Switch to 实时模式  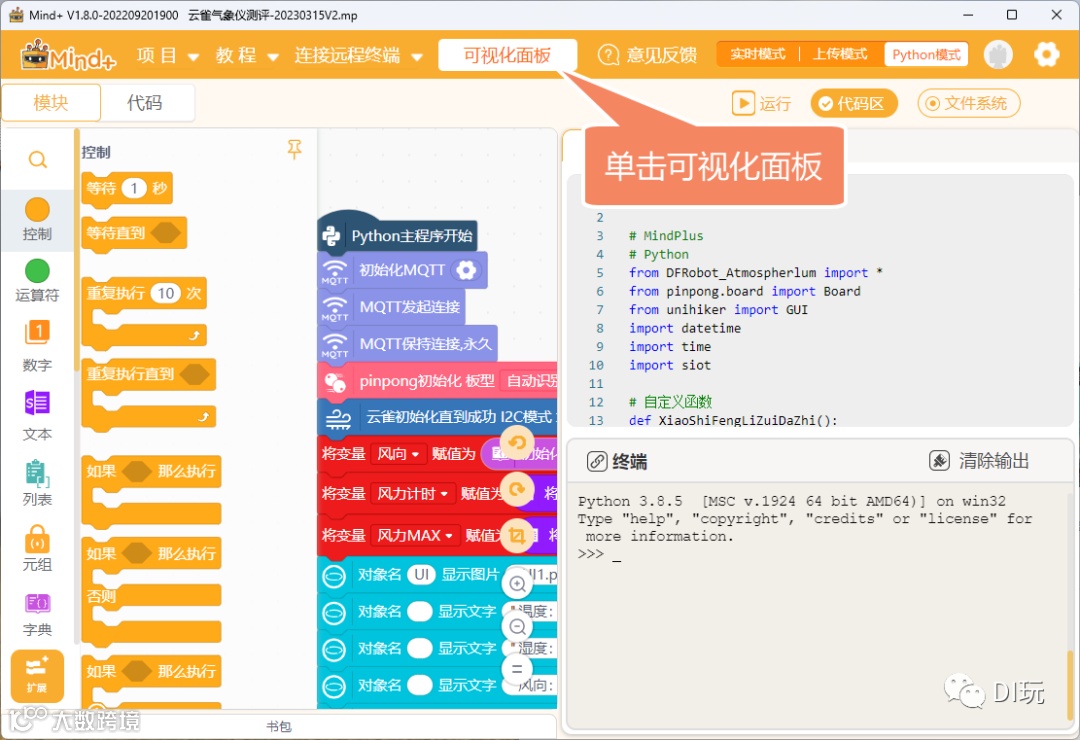[x=758, y=54]
